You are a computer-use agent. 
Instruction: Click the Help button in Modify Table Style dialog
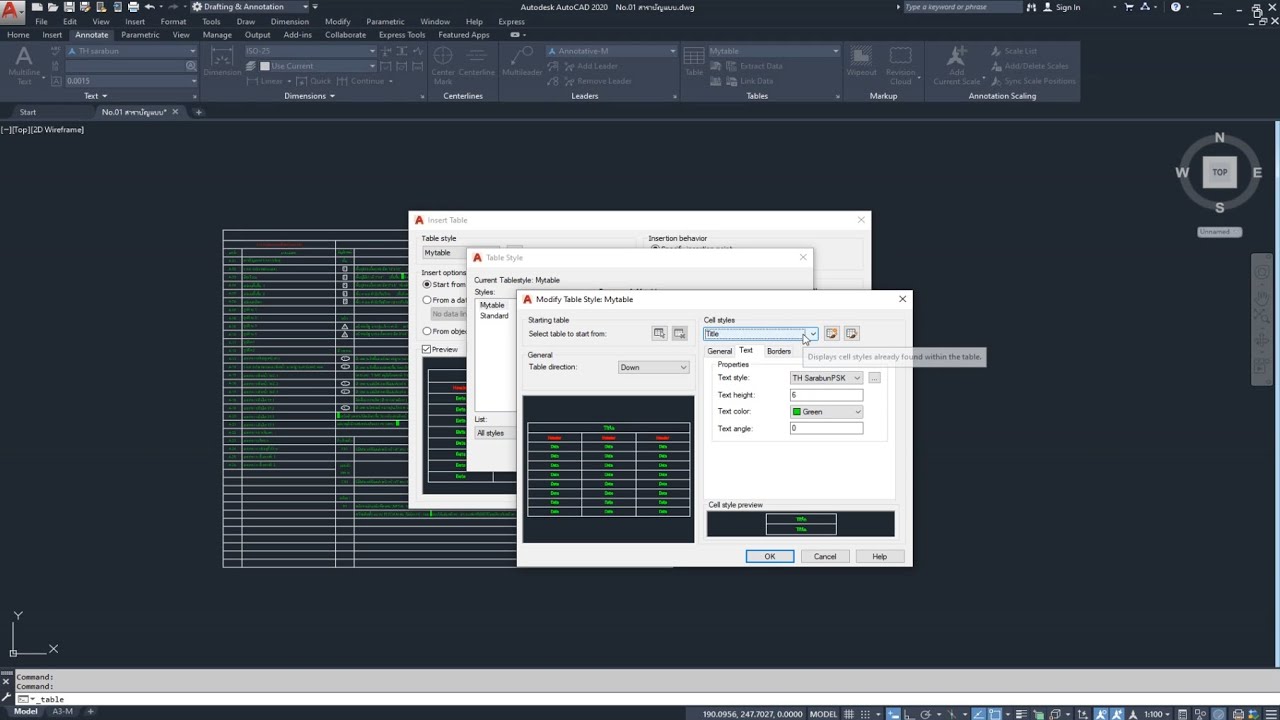pos(879,556)
